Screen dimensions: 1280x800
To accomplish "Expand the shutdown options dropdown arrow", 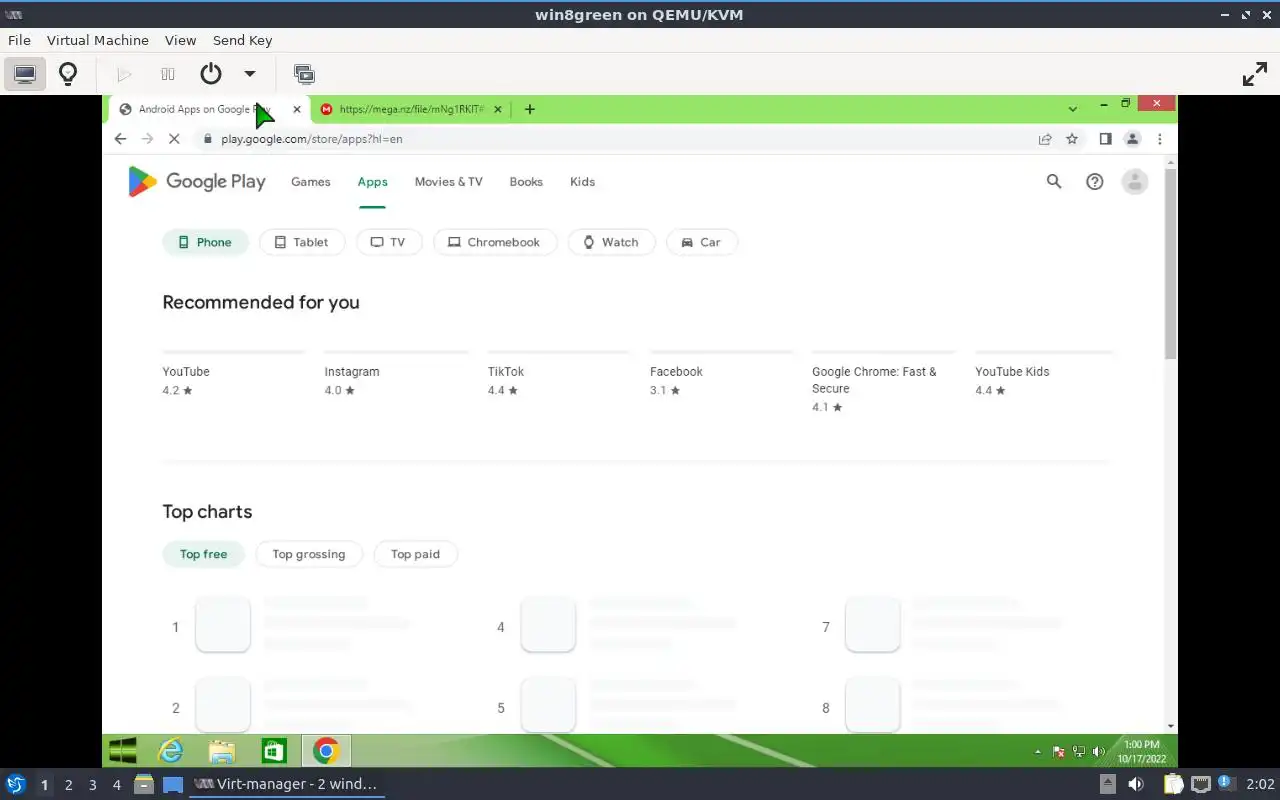I will click(250, 74).
